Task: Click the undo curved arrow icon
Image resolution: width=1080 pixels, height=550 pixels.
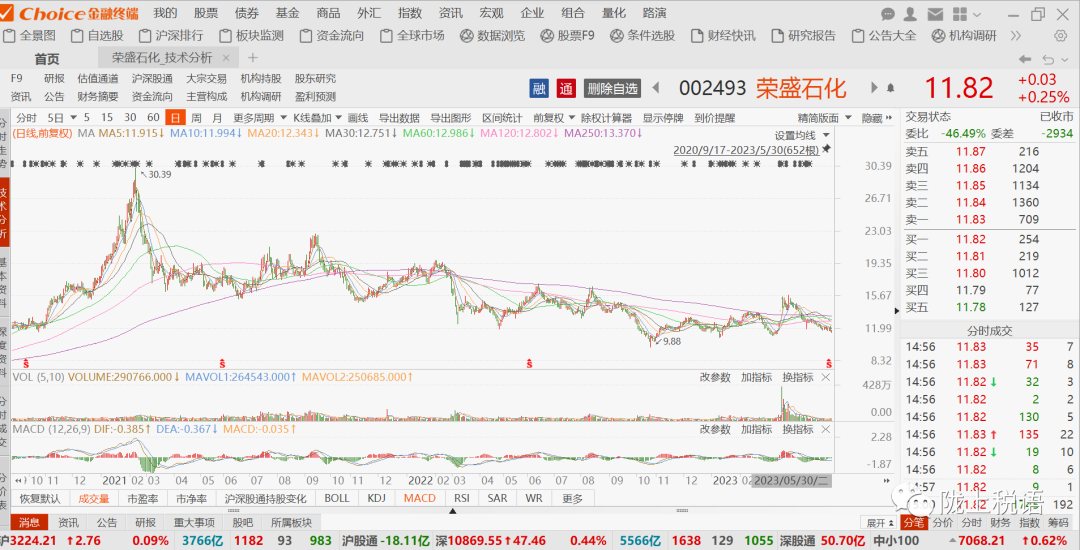Action: pyautogui.click(x=1049, y=59)
